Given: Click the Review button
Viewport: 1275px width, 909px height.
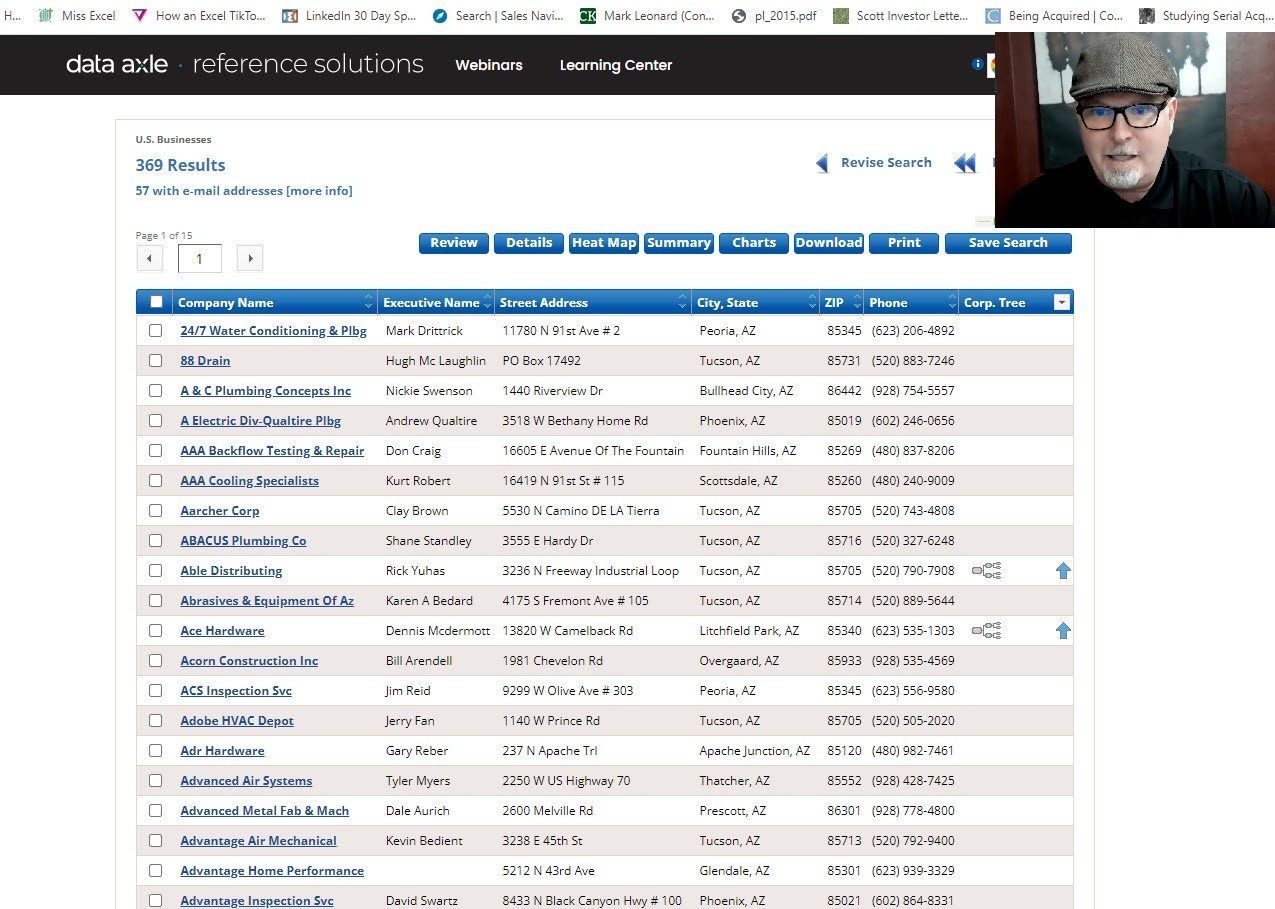Looking at the screenshot, I should tap(454, 243).
